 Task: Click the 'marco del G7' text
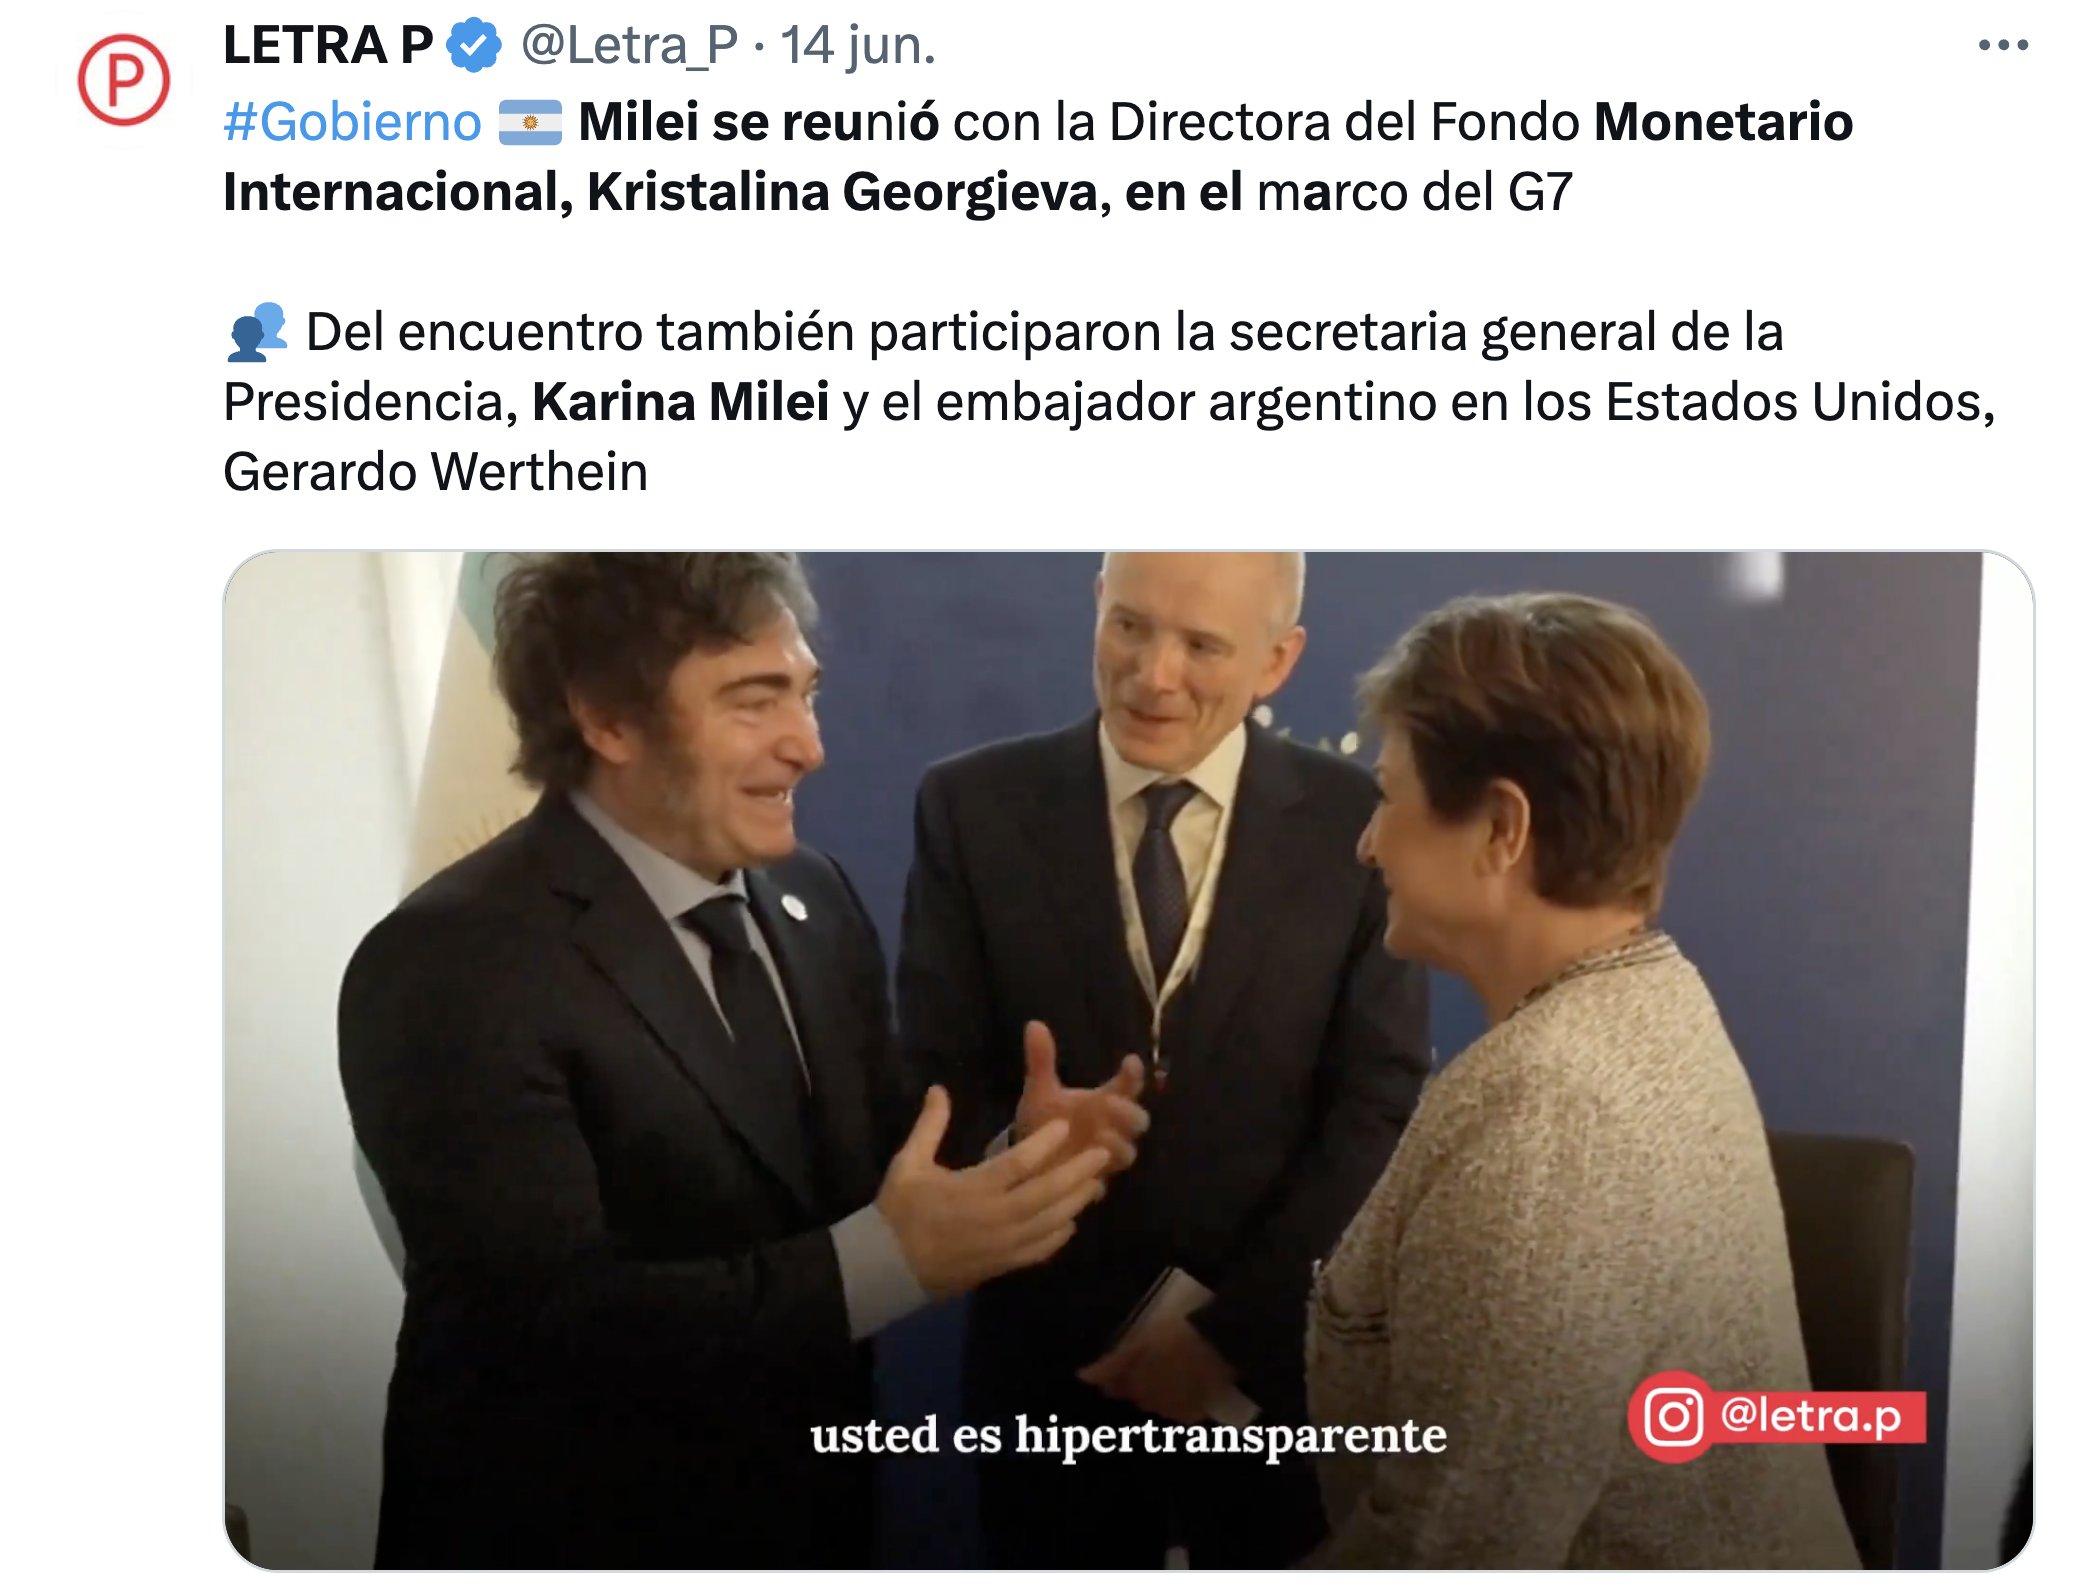(1414, 192)
